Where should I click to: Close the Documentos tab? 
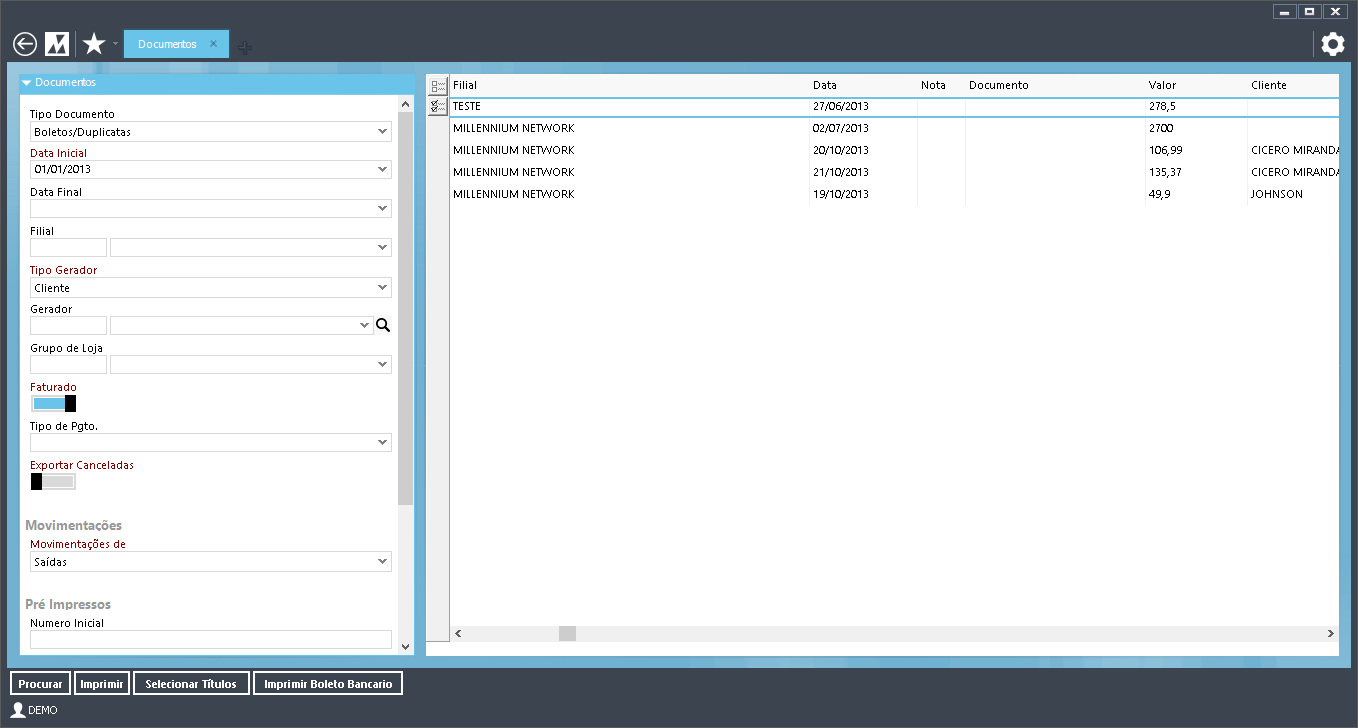(213, 44)
